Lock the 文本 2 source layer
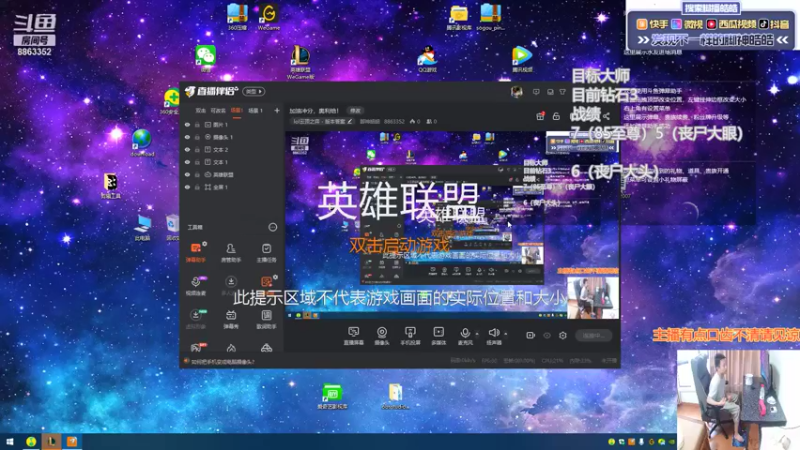 click(197, 149)
